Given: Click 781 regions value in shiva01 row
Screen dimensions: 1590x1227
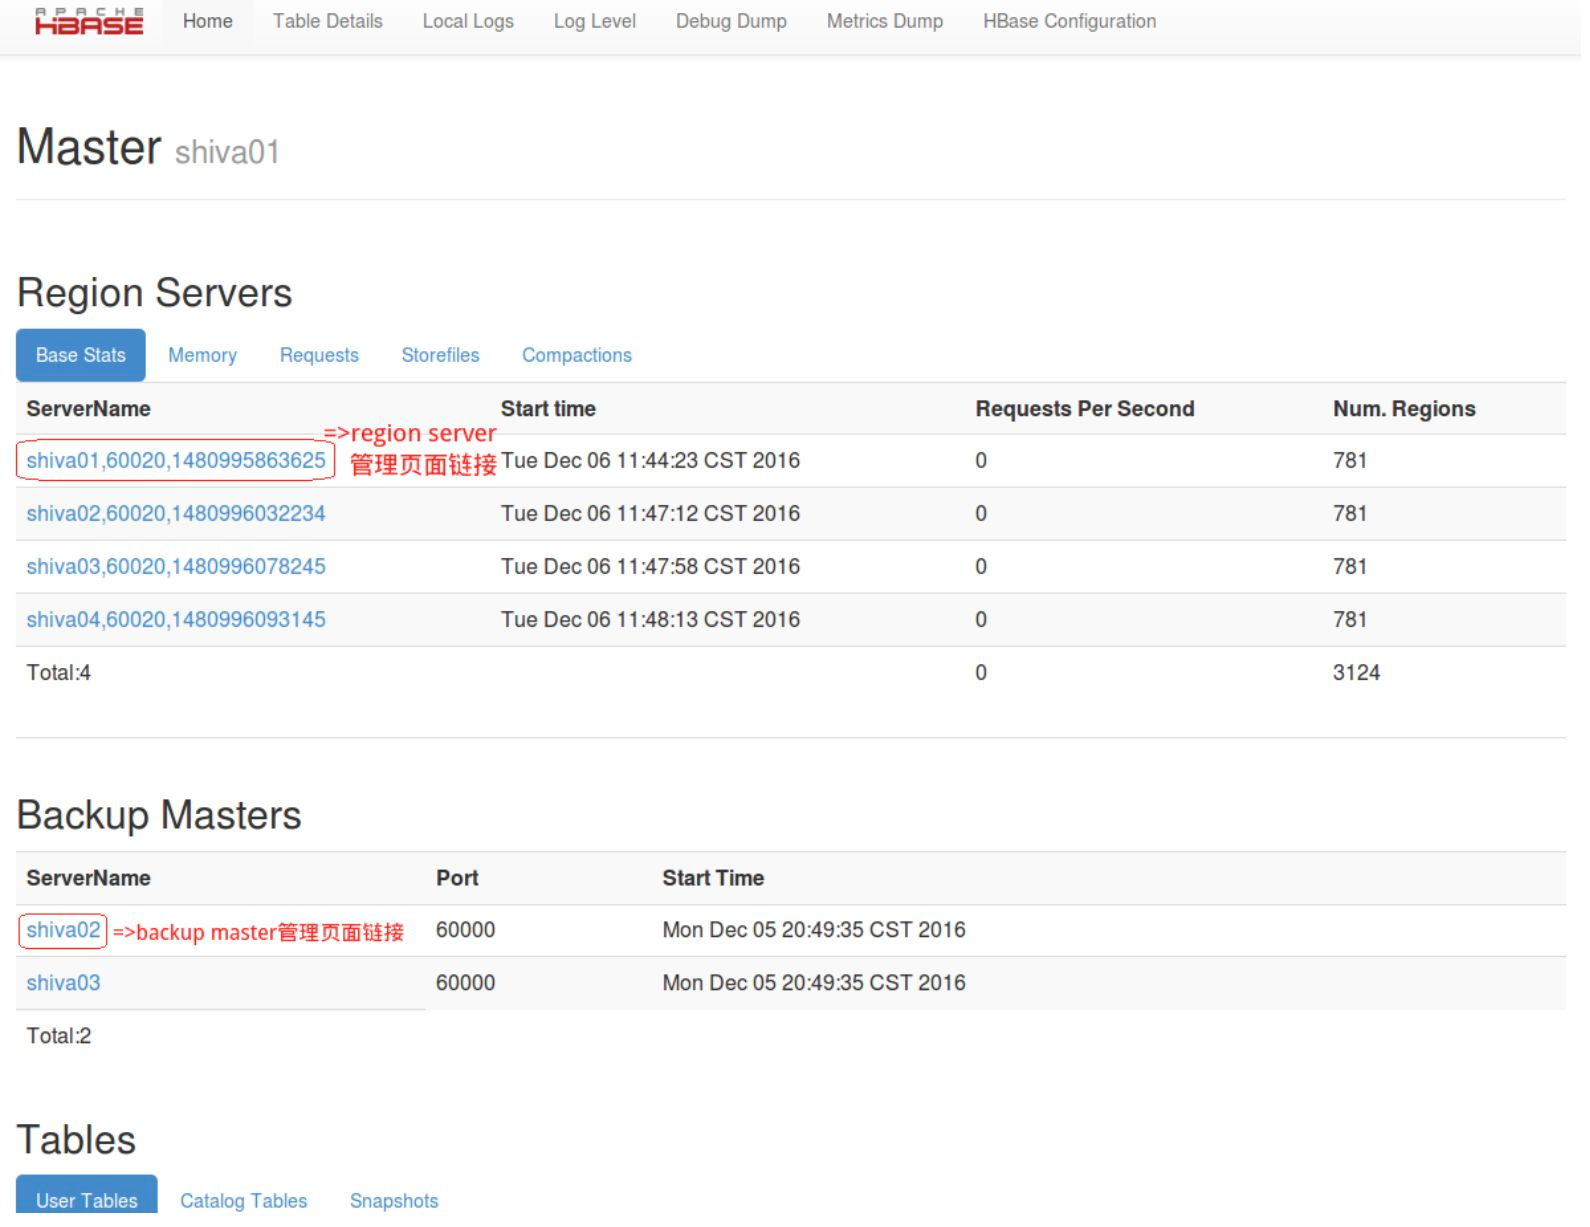Looking at the screenshot, I should (1350, 460).
